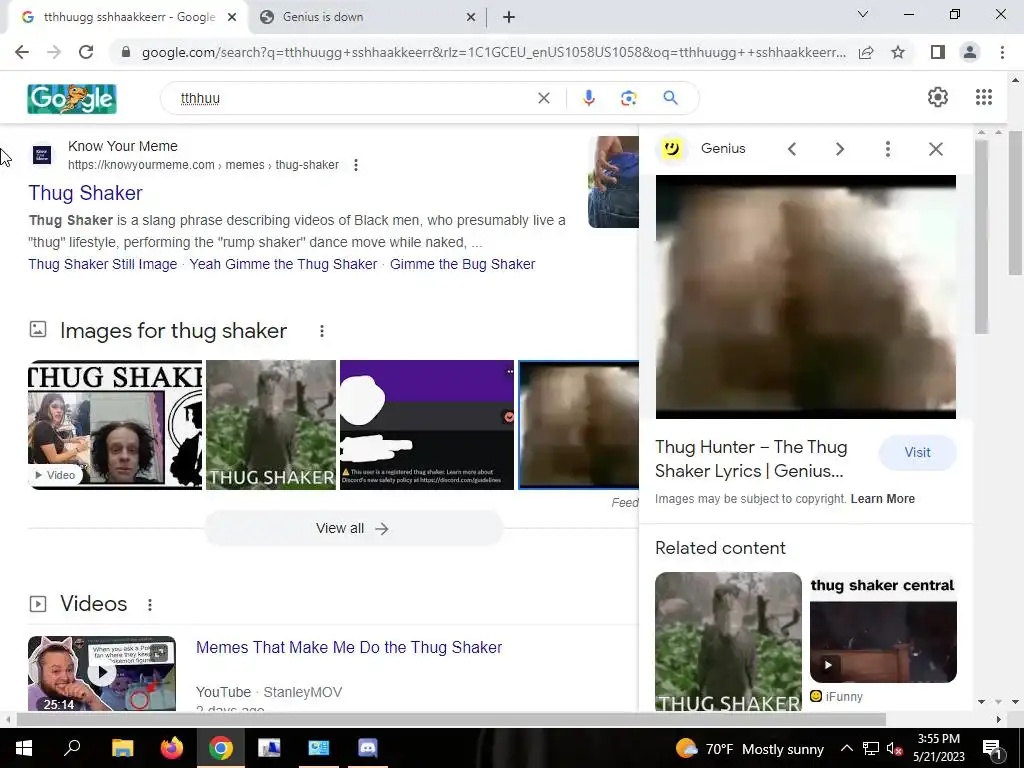Show hidden system tray icons

846,748
